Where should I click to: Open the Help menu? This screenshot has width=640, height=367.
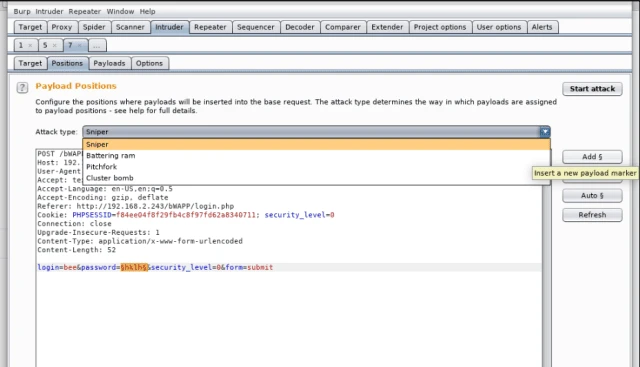(147, 11)
